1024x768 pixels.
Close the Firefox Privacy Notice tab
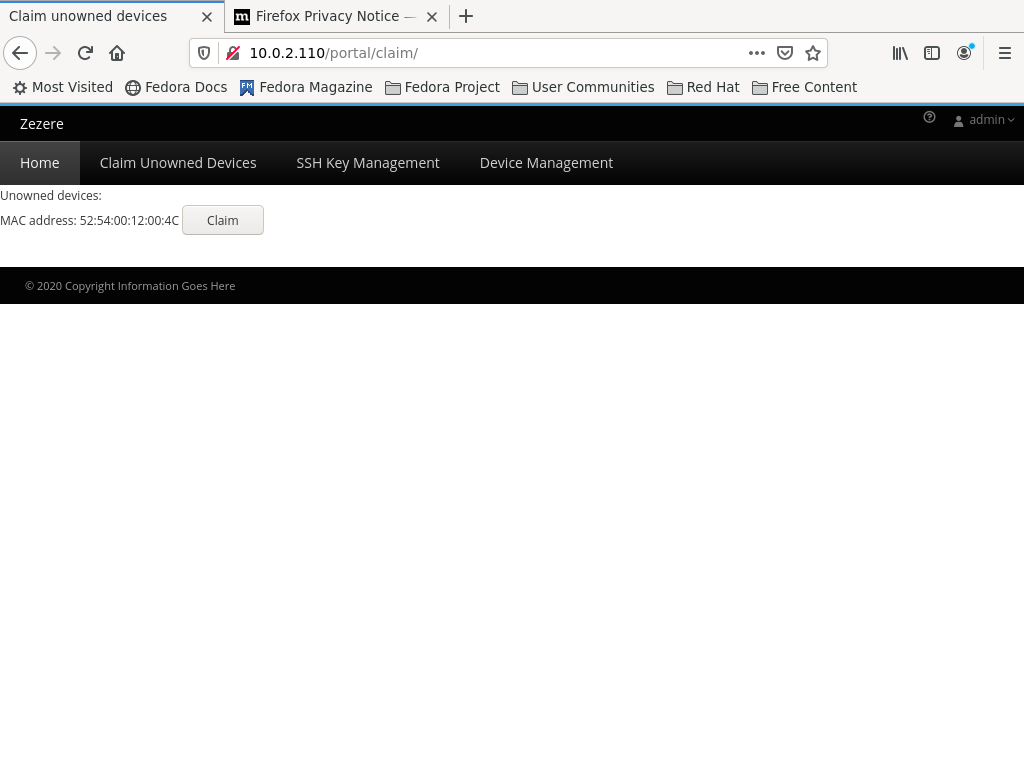[x=432, y=17]
